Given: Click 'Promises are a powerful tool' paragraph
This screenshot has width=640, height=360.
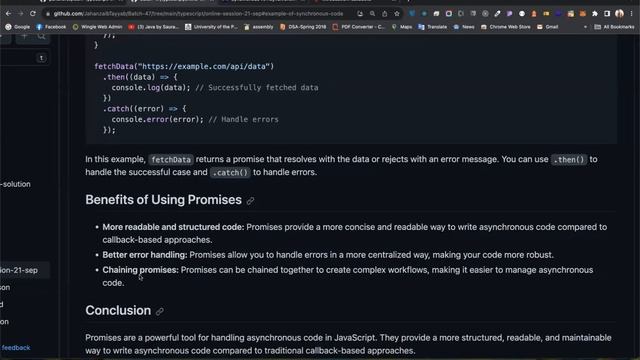Looking at the screenshot, I should coord(348,344).
